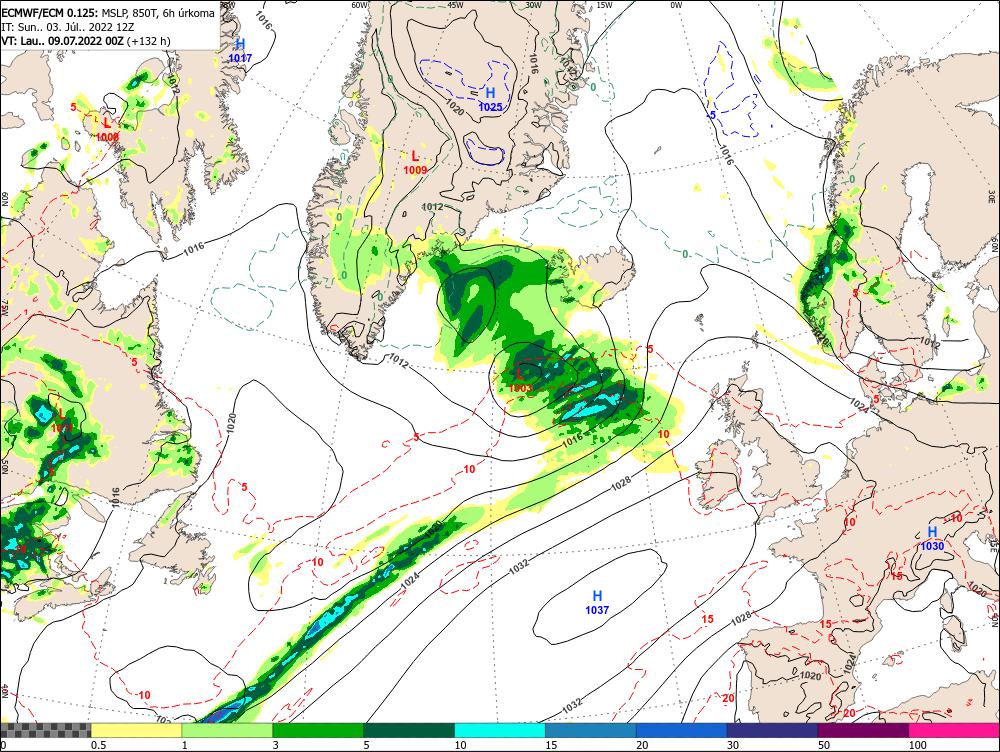
Task: Click the medium green 3–5 legend swatch
Action: [318, 730]
